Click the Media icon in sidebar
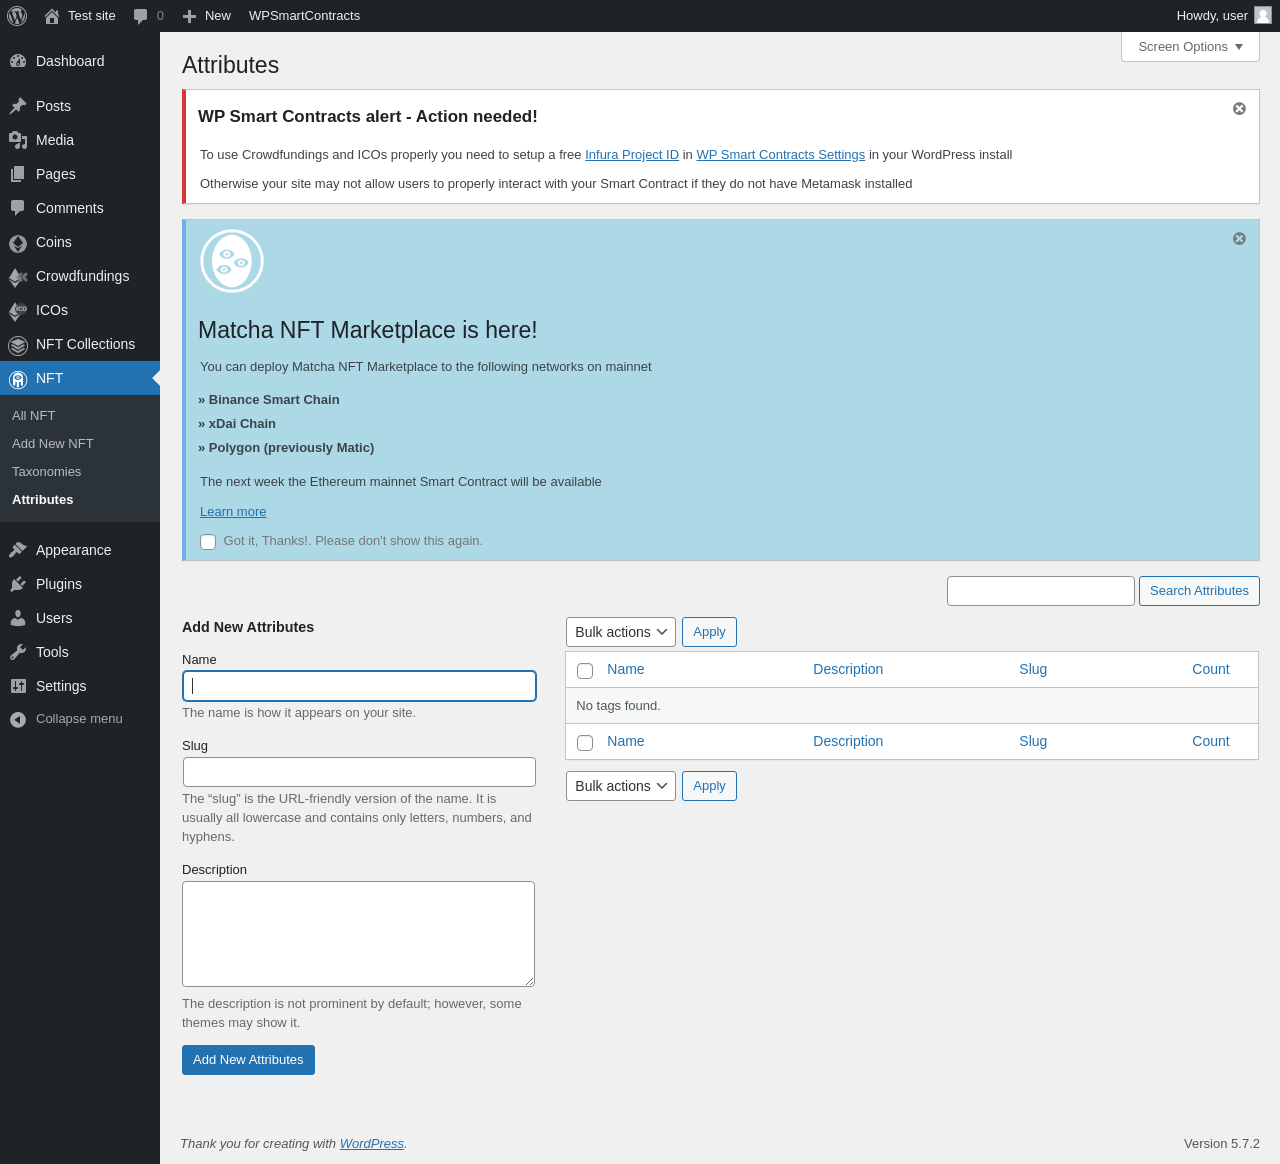 pos(18,140)
